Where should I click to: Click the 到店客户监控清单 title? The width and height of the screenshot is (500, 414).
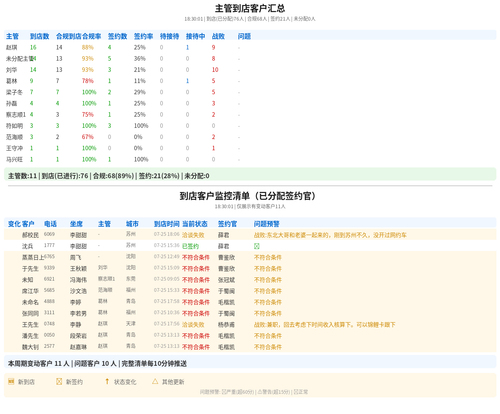pyautogui.click(x=248, y=196)
